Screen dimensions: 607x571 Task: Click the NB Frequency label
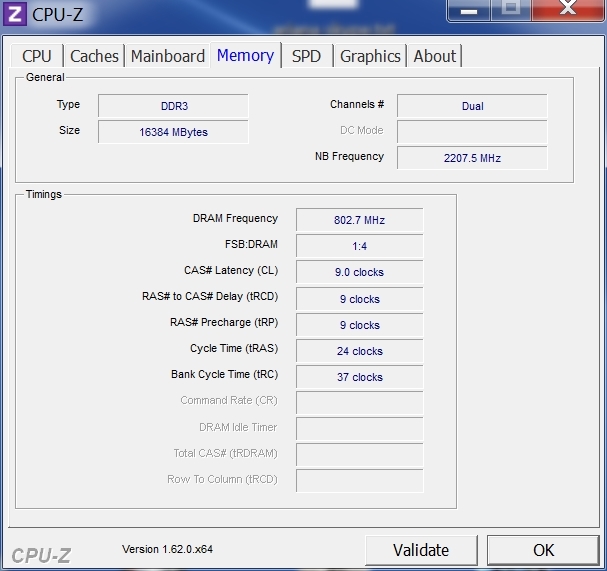350,156
